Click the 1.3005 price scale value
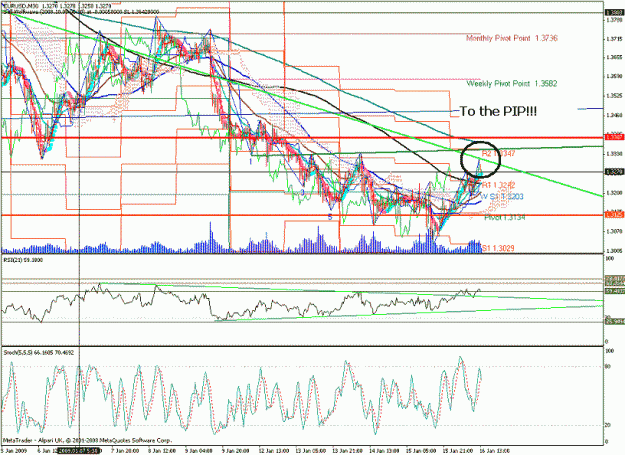625x455 pixels. coord(614,251)
